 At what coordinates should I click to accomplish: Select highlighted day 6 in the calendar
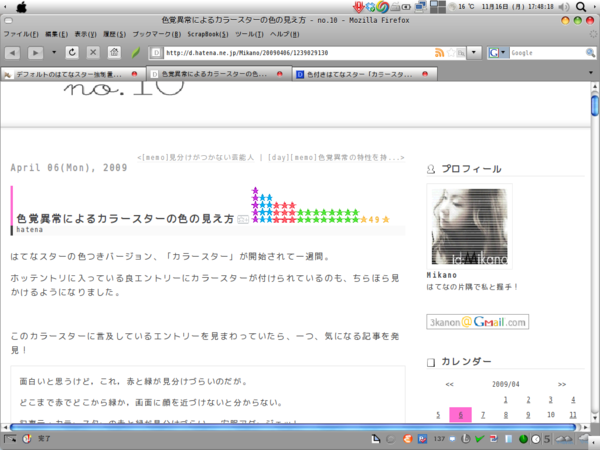pyautogui.click(x=460, y=415)
